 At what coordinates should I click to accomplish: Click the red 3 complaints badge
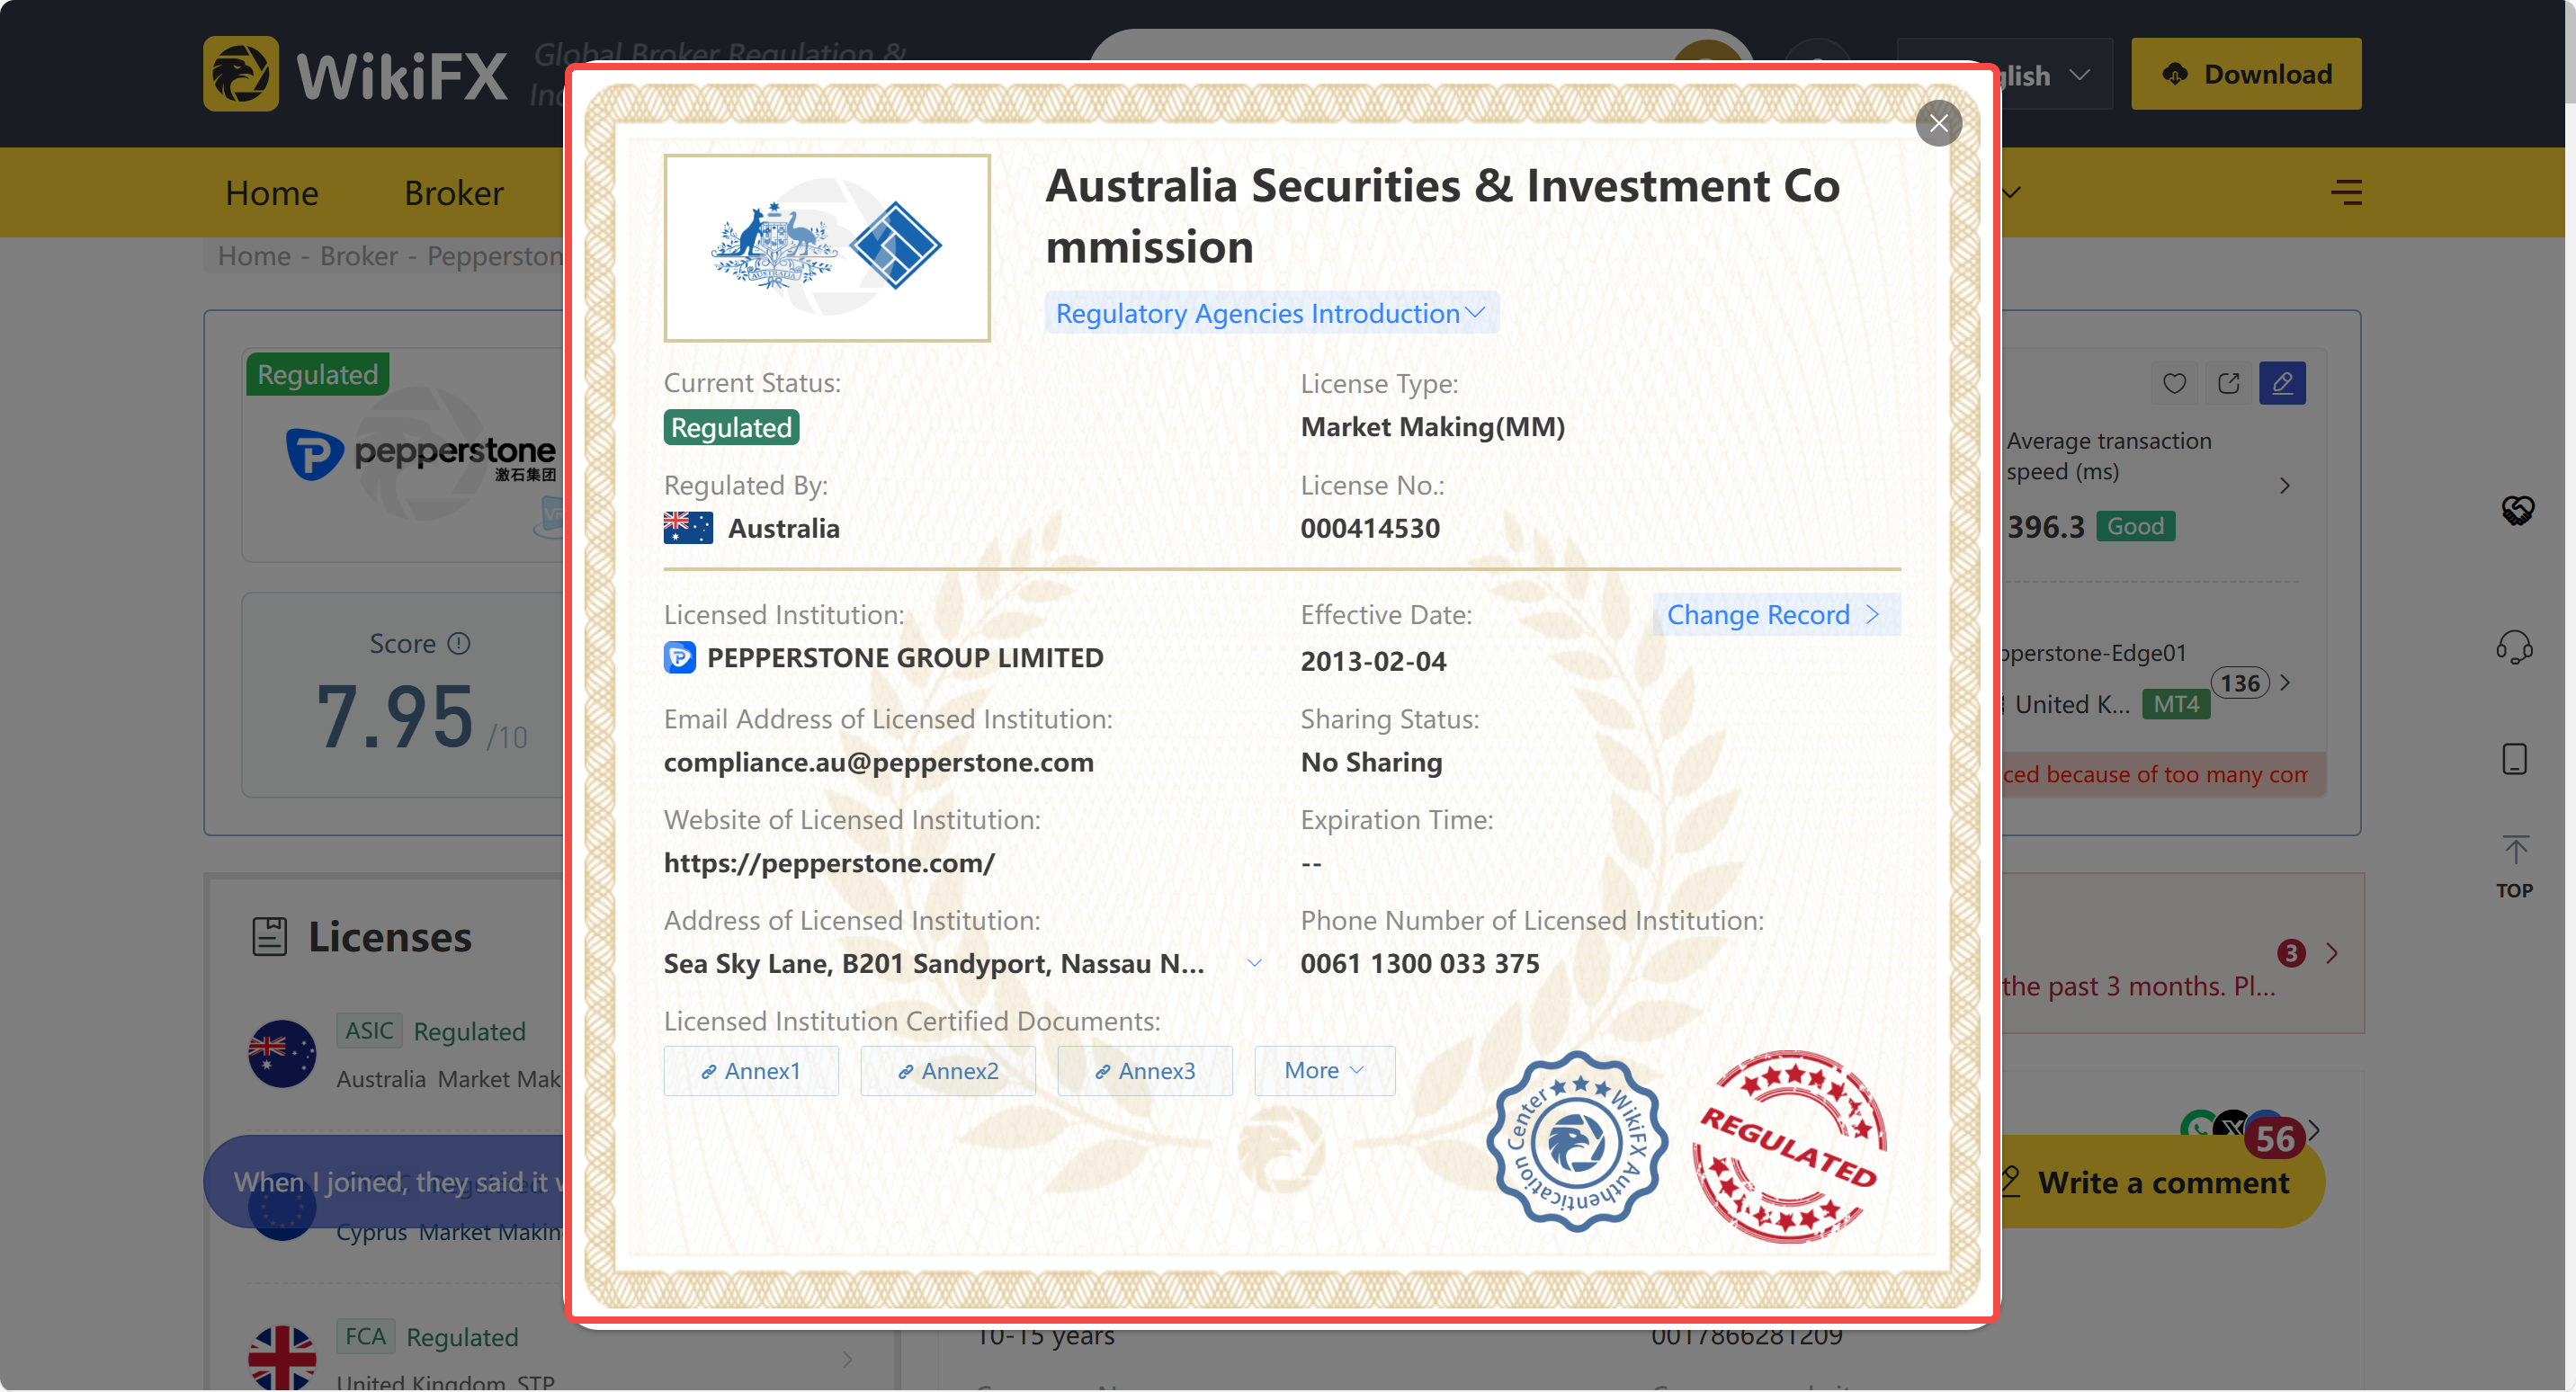2291,953
